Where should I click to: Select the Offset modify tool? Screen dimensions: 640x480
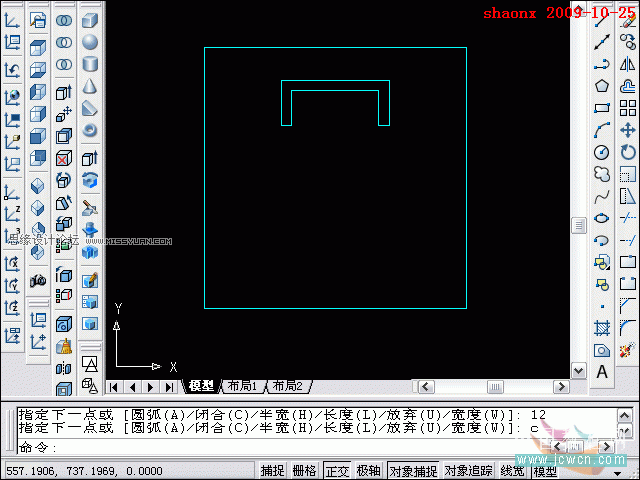click(628, 86)
